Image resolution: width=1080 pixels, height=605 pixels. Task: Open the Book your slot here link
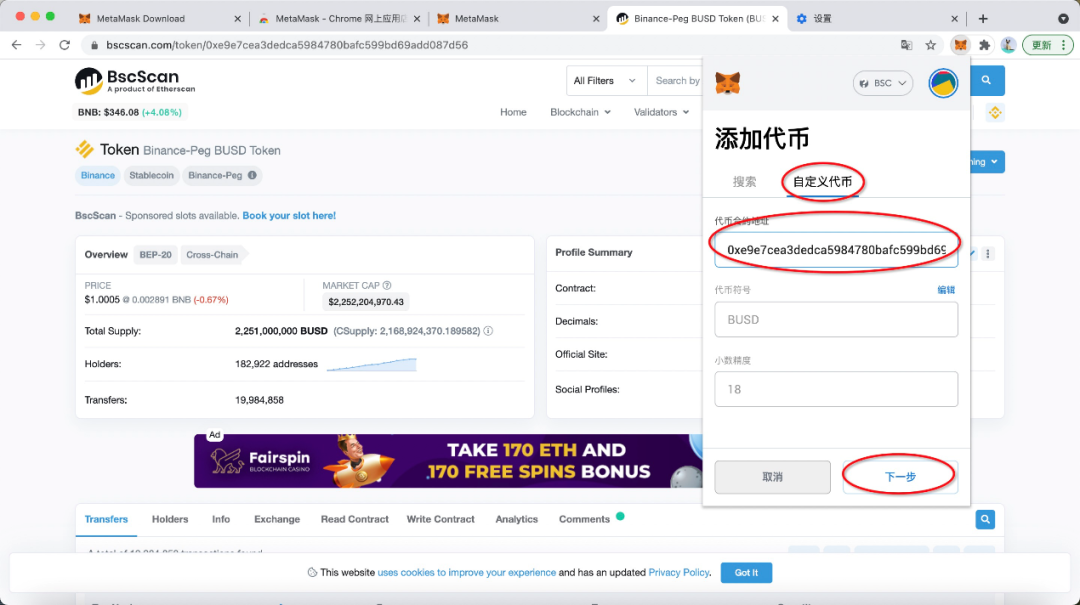pyautogui.click(x=289, y=216)
